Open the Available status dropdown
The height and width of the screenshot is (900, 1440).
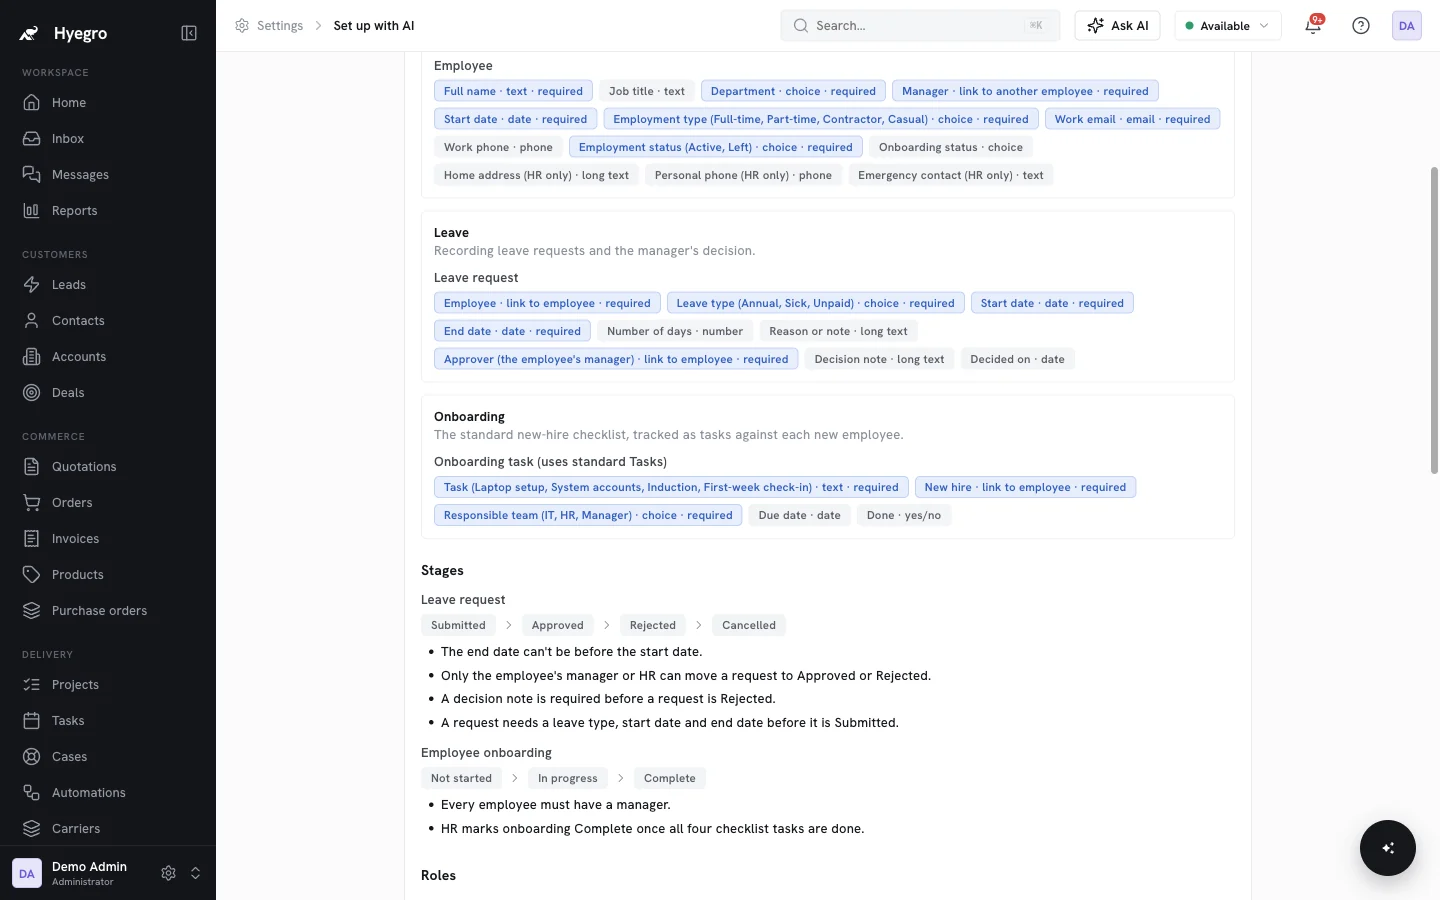1228,26
